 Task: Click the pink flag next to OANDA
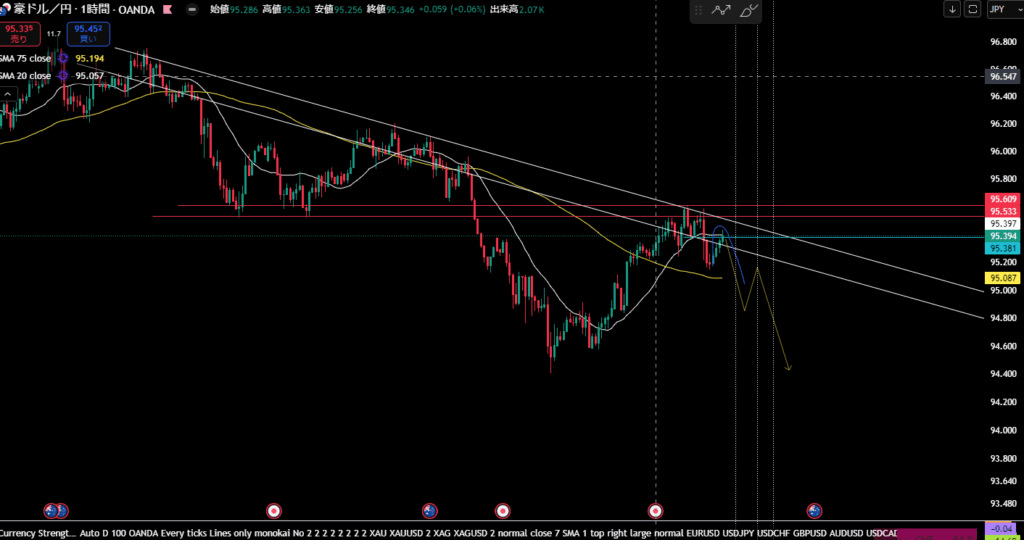tap(166, 10)
